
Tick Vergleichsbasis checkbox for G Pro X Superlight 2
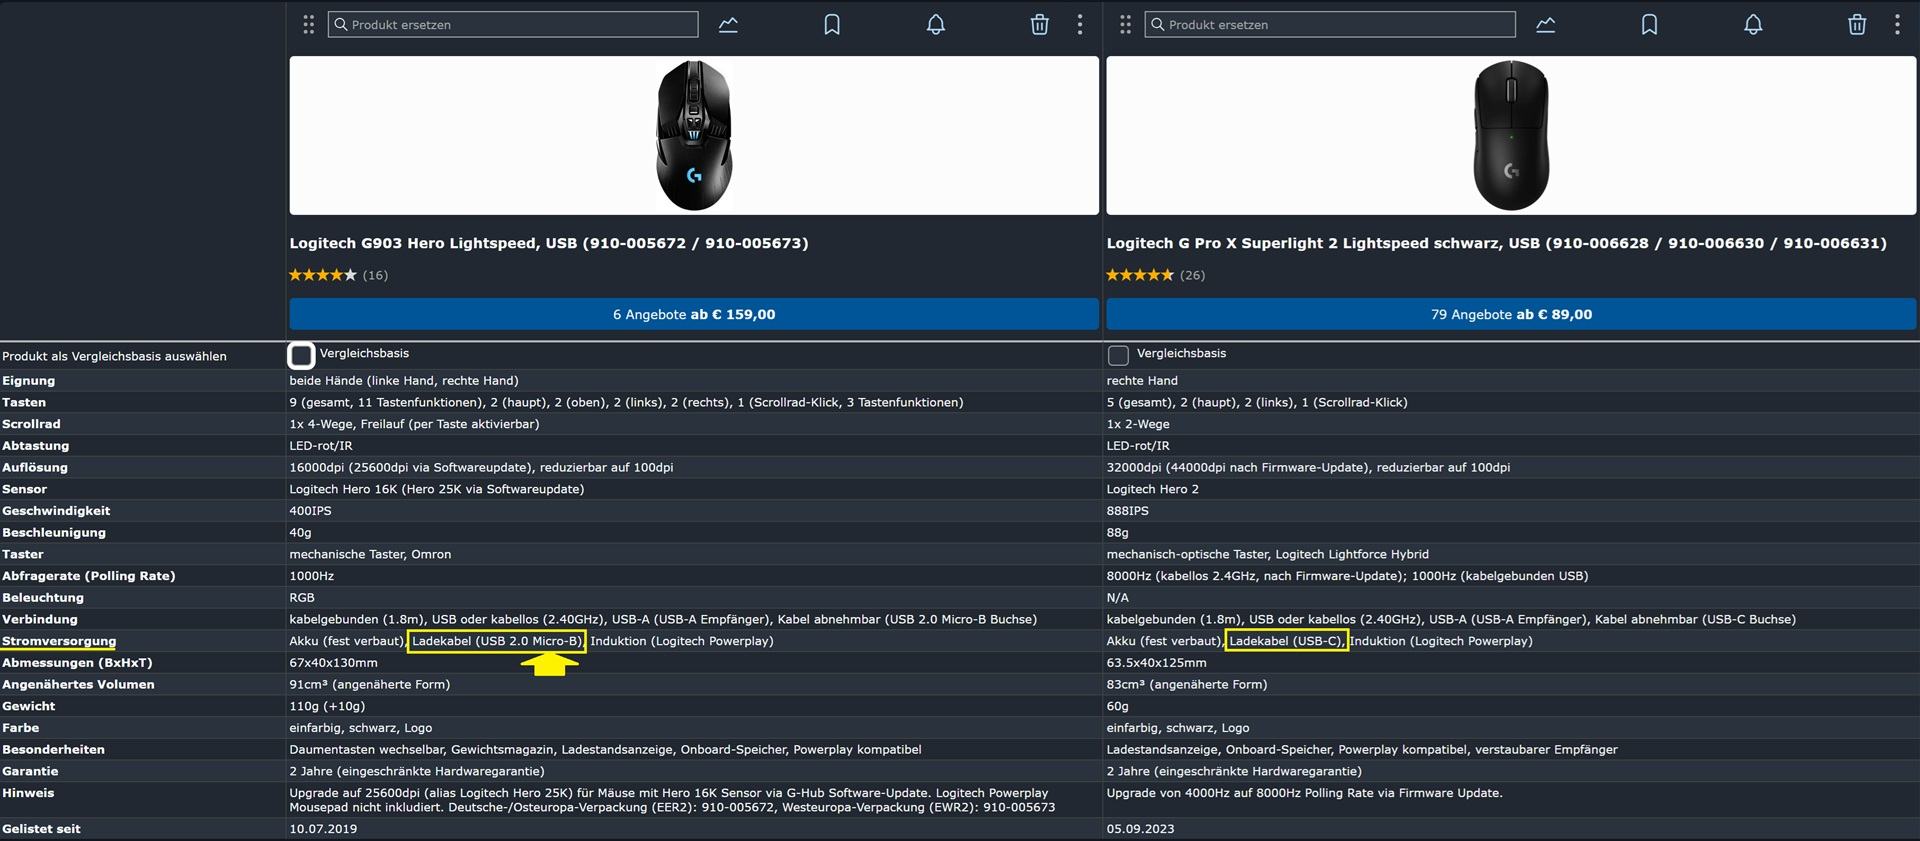coord(1118,355)
